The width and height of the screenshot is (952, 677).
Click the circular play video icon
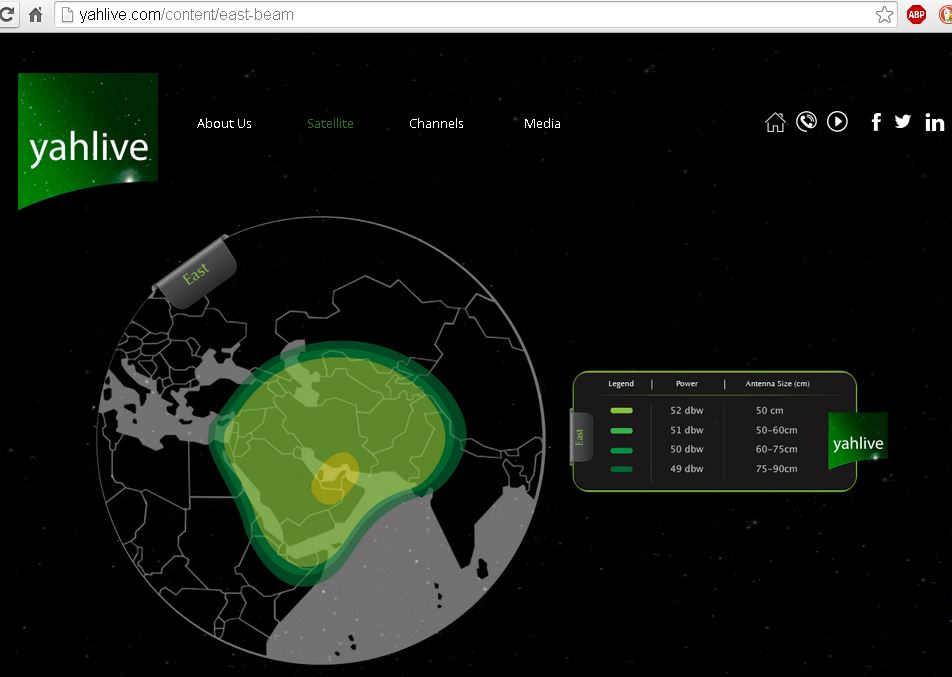click(x=838, y=122)
